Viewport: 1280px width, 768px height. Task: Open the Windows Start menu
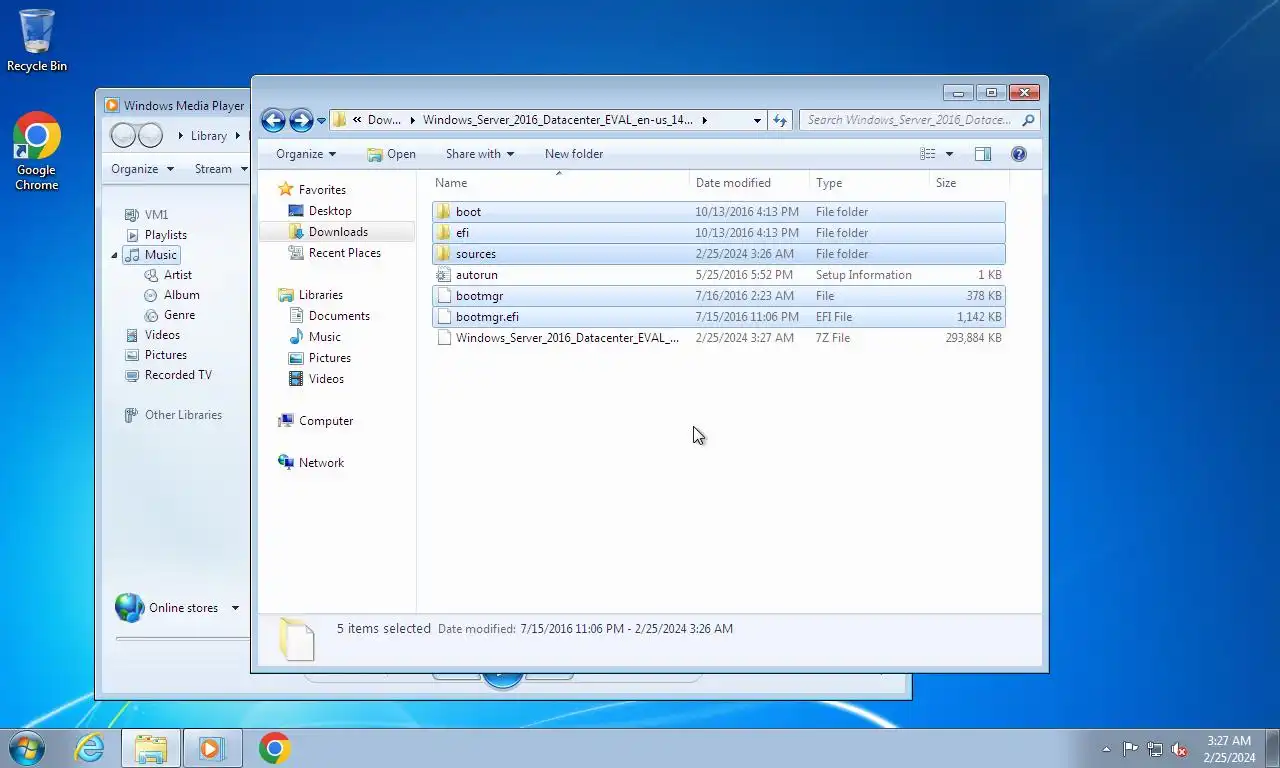coord(25,748)
